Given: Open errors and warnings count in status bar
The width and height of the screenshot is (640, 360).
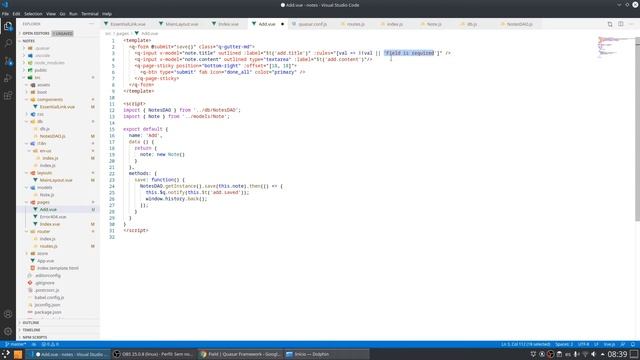Looking at the screenshot, I should tap(50, 344).
